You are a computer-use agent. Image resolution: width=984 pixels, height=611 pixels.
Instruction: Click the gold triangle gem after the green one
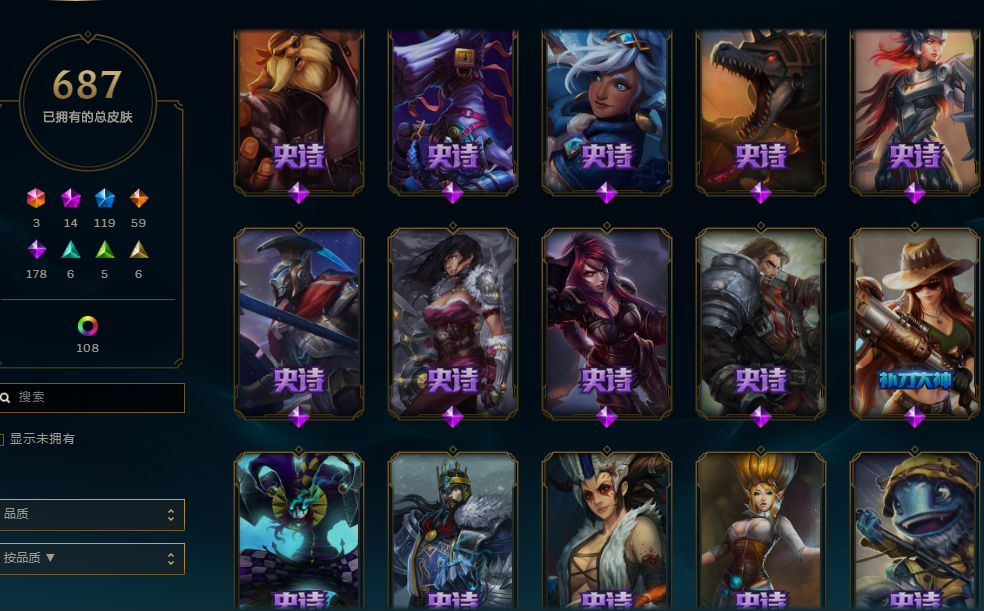(139, 250)
